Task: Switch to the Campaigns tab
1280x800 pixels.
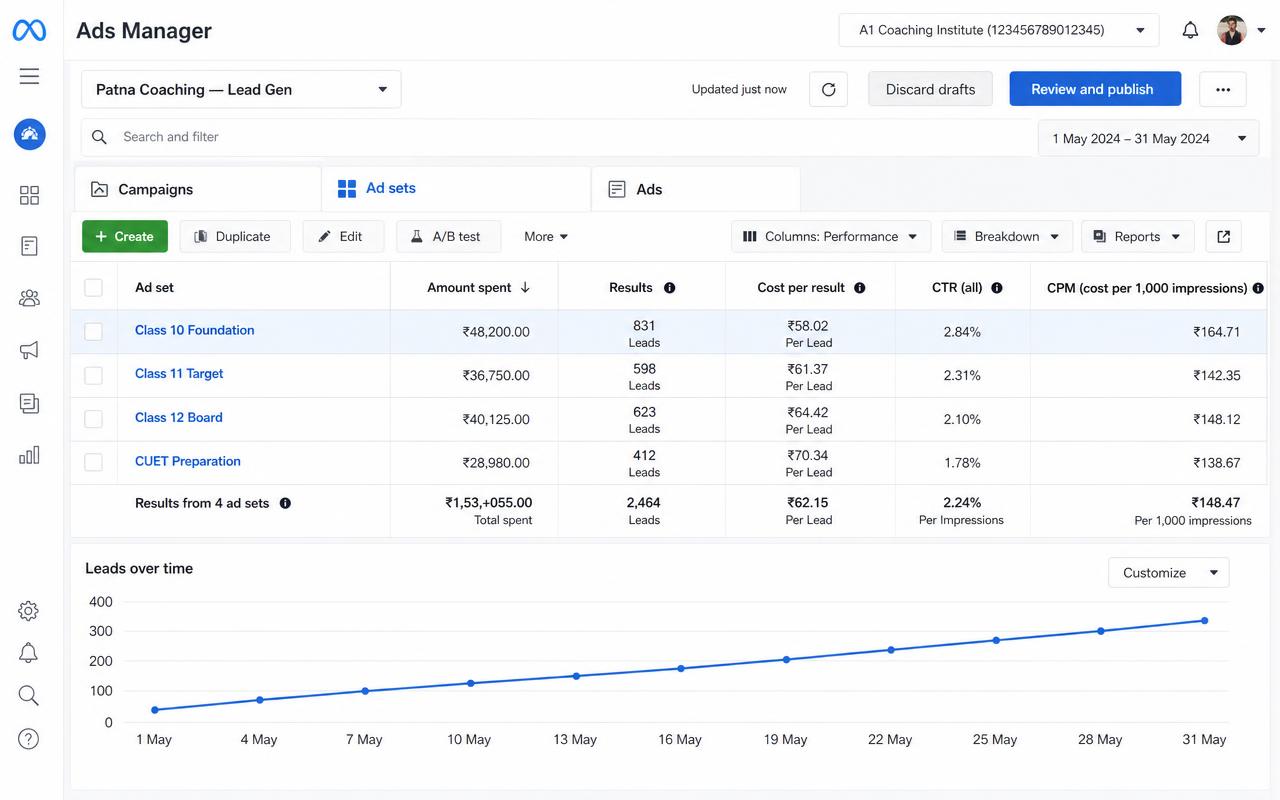Action: [198, 189]
